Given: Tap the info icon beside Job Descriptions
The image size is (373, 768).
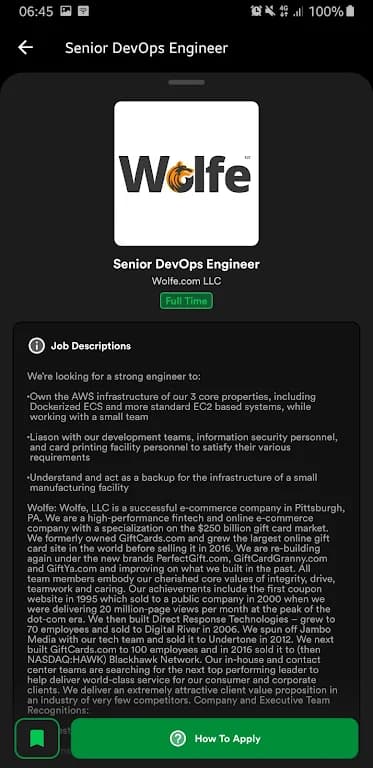Looking at the screenshot, I should tap(36, 346).
